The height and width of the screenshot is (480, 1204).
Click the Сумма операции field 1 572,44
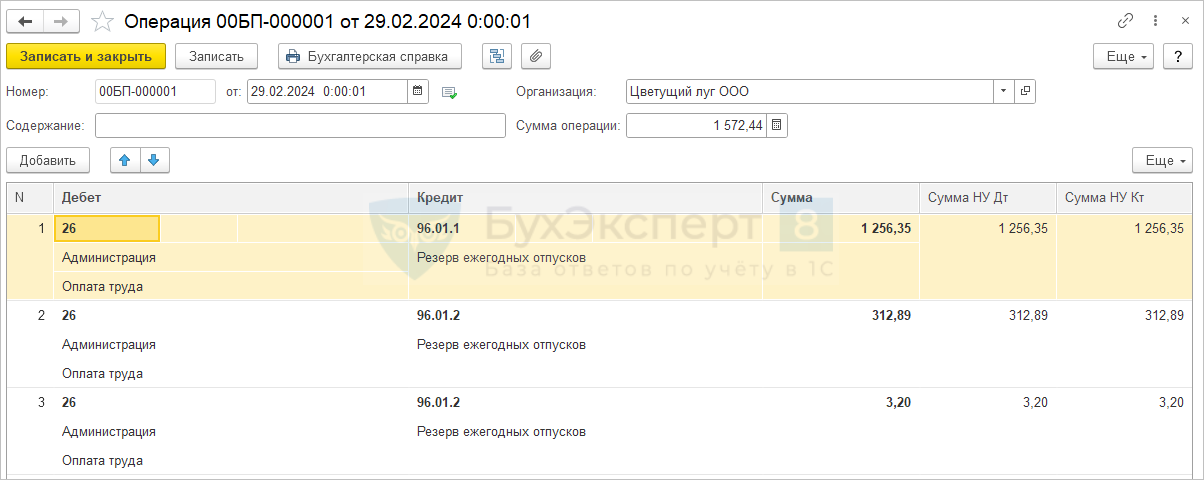(696, 126)
